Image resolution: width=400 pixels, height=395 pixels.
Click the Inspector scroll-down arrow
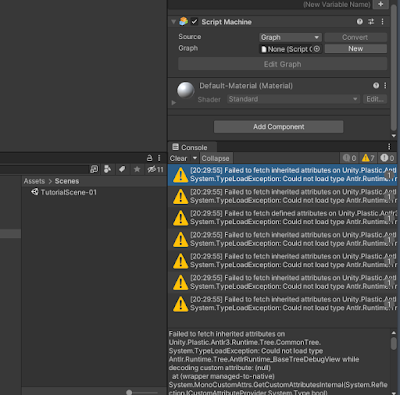click(394, 136)
